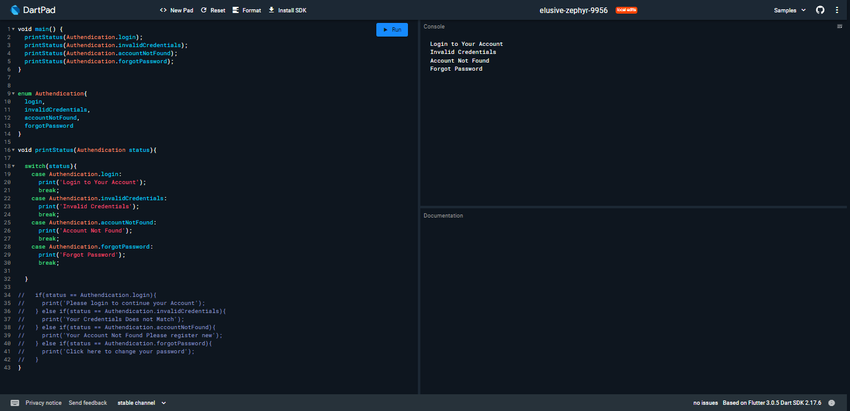The width and height of the screenshot is (850, 411).
Task: Click console output 'Account Not Found'
Action: pos(459,61)
